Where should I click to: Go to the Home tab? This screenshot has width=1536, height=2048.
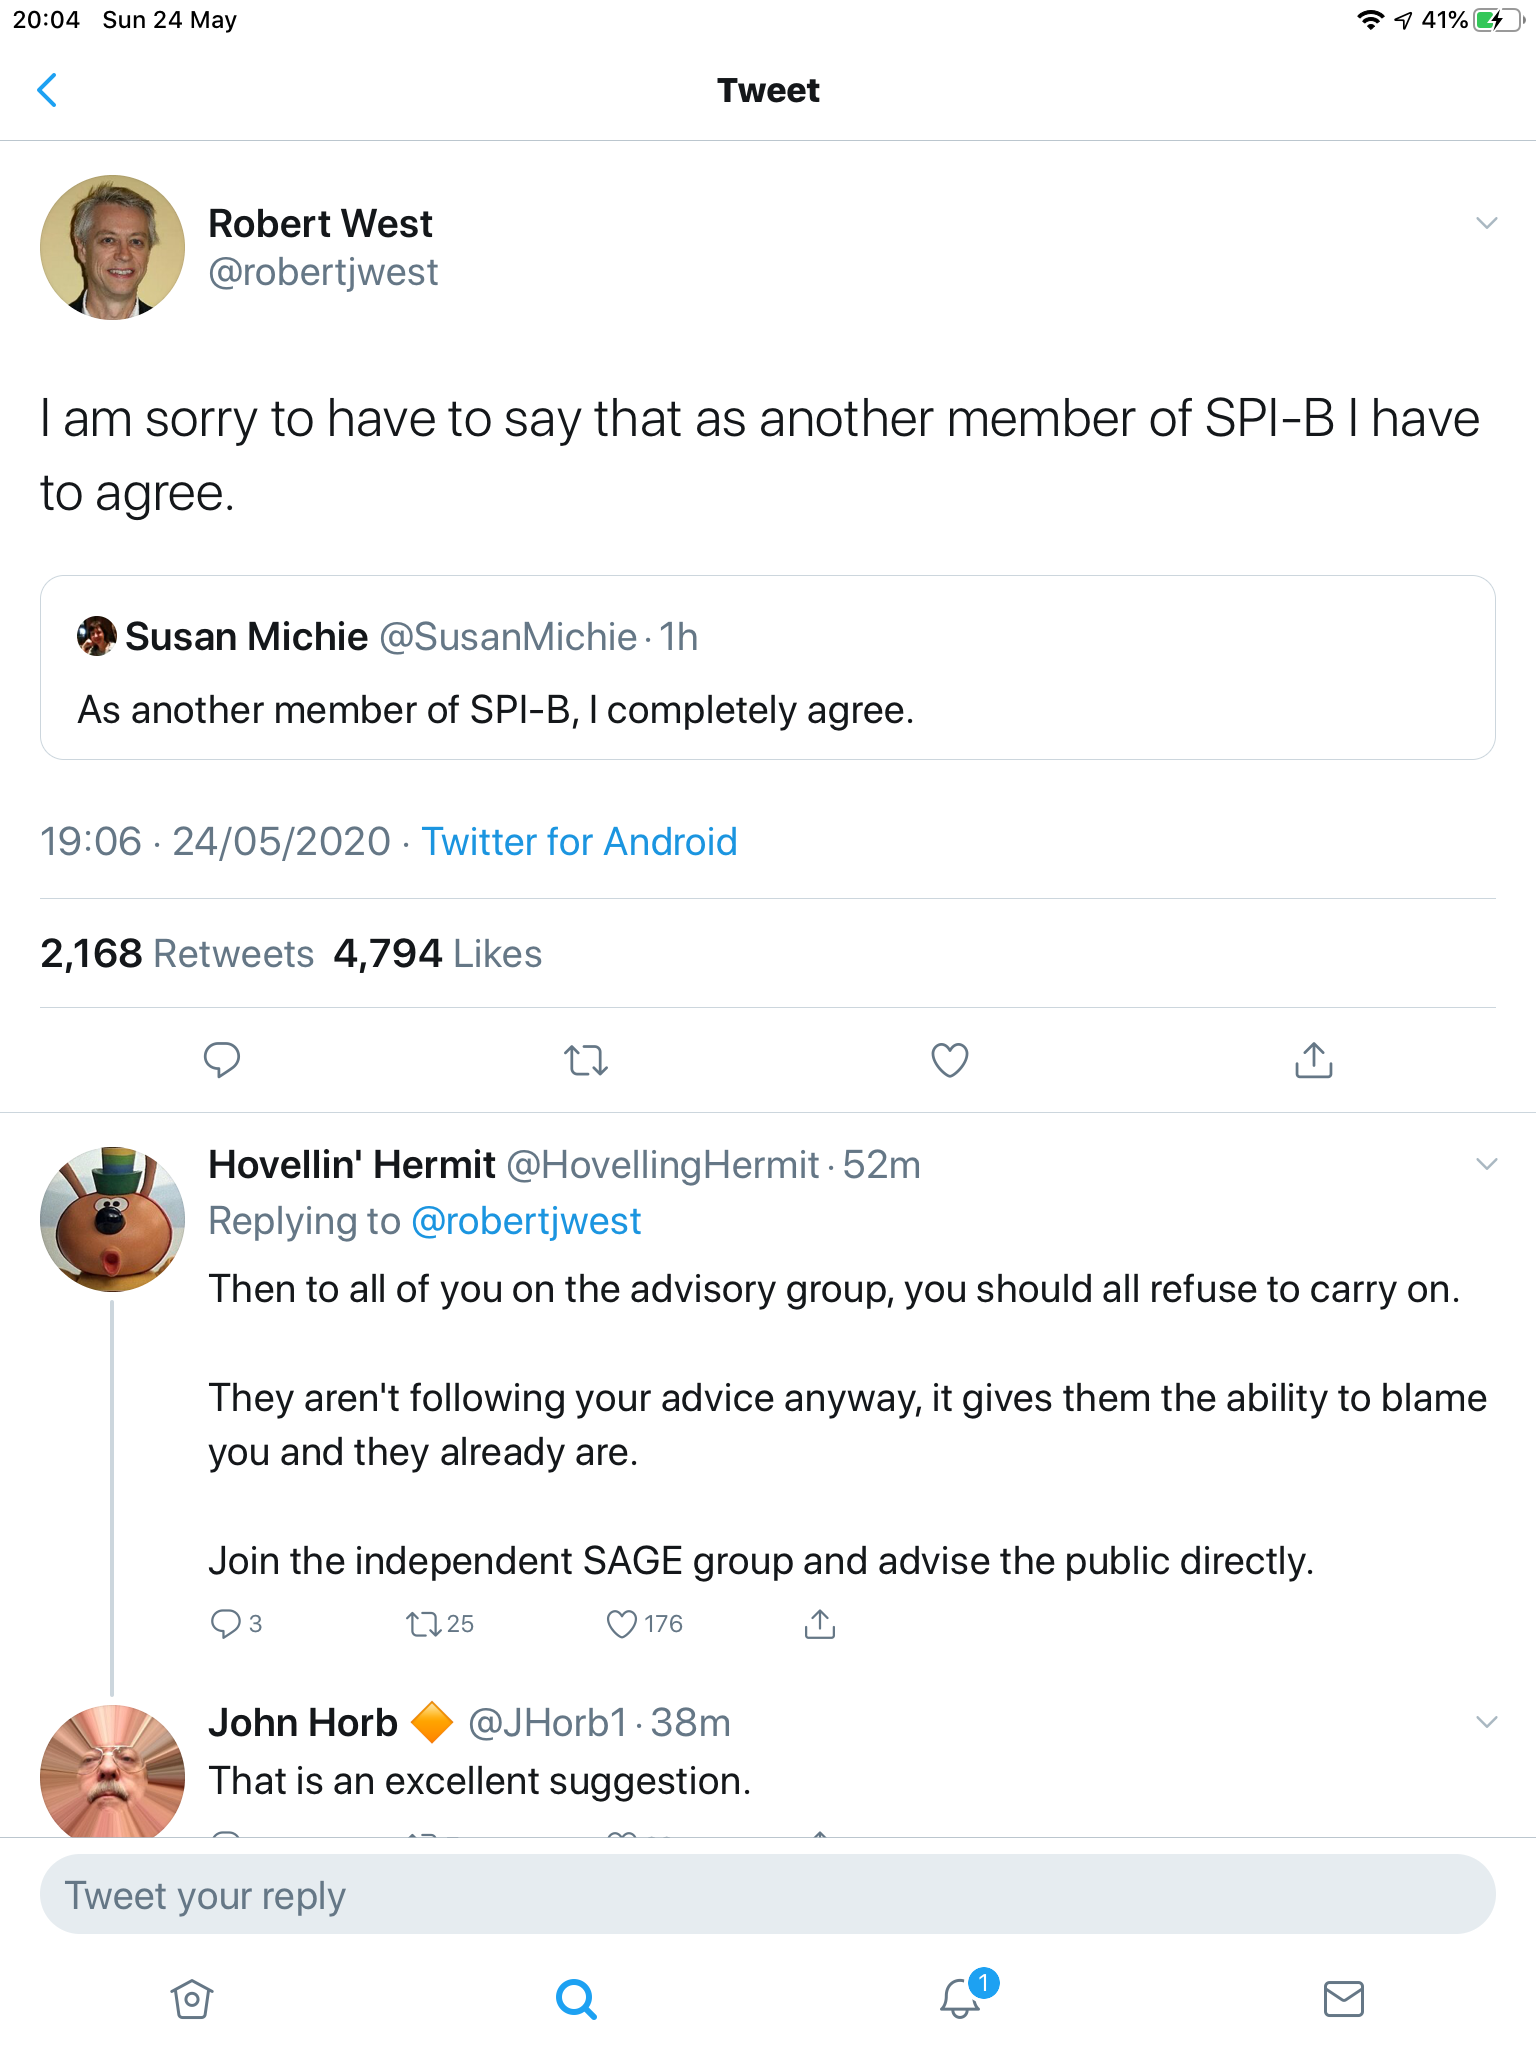192,1999
